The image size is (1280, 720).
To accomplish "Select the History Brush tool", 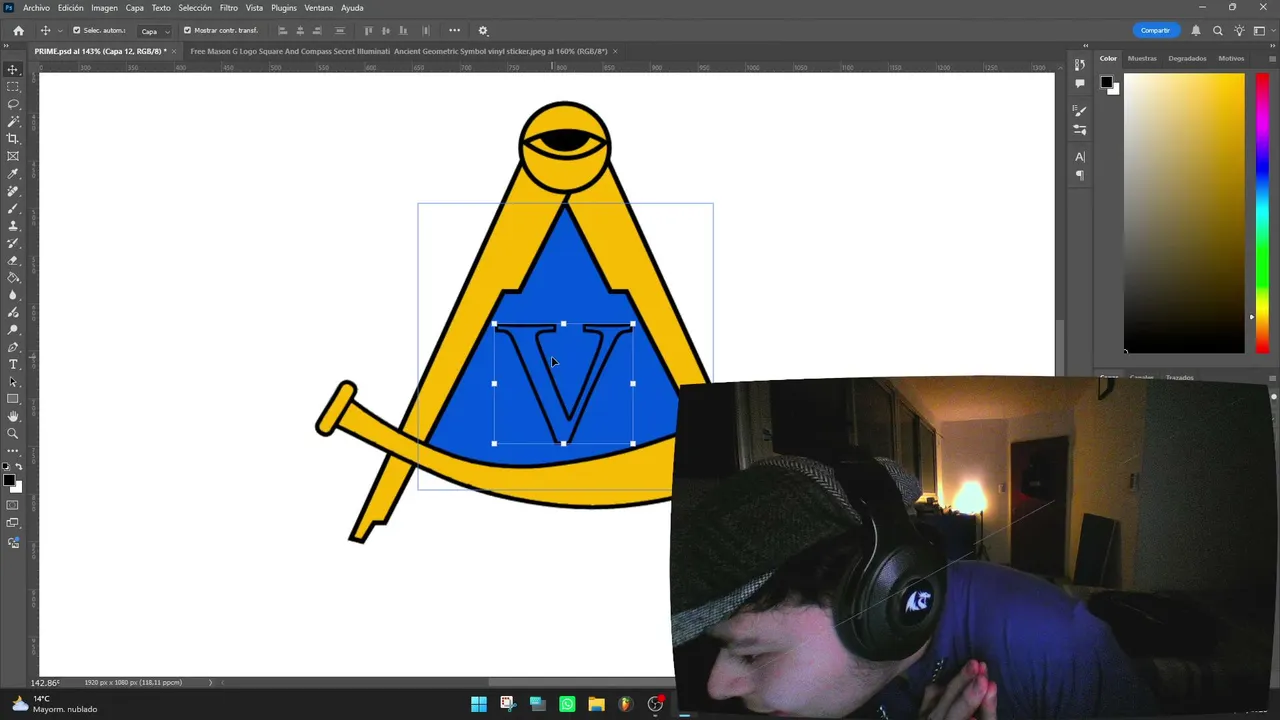I will (x=13, y=243).
